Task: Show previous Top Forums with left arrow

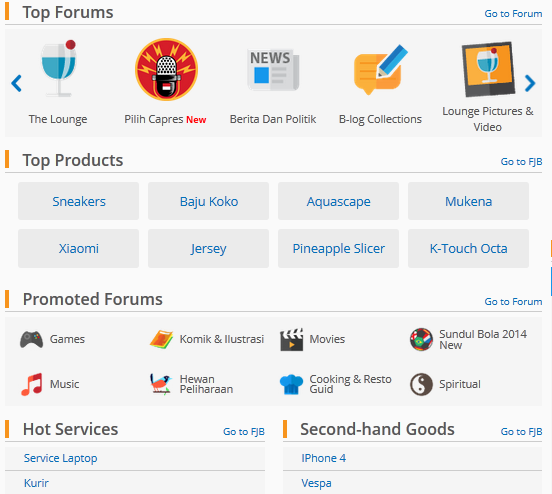Action: (17, 83)
